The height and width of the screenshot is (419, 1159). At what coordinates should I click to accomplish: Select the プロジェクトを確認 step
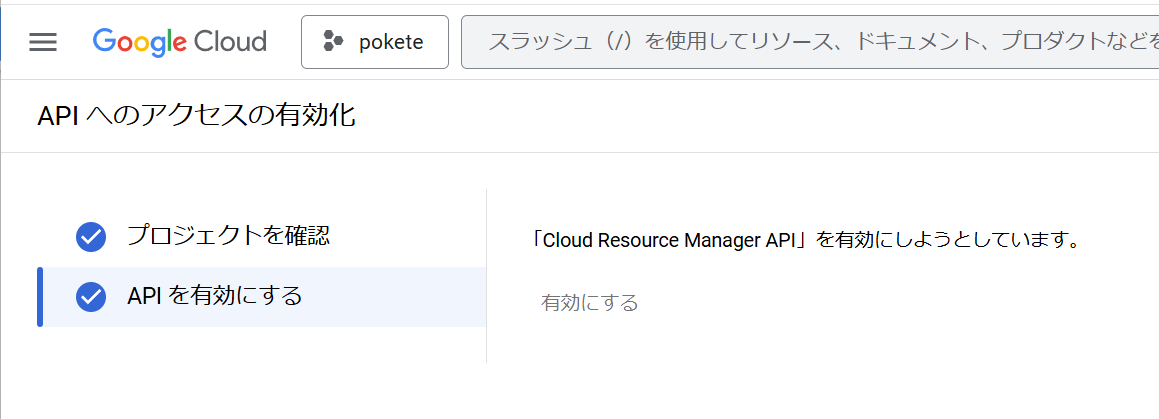pyautogui.click(x=262, y=236)
